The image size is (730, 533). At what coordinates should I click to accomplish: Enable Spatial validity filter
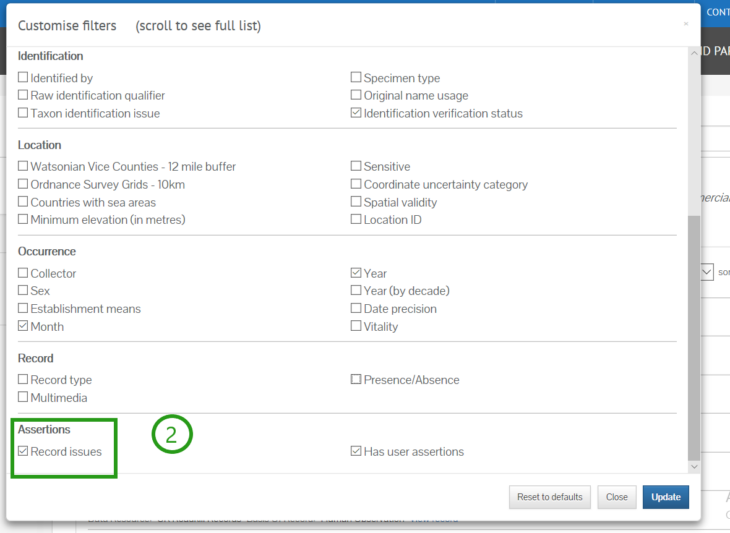tap(356, 202)
